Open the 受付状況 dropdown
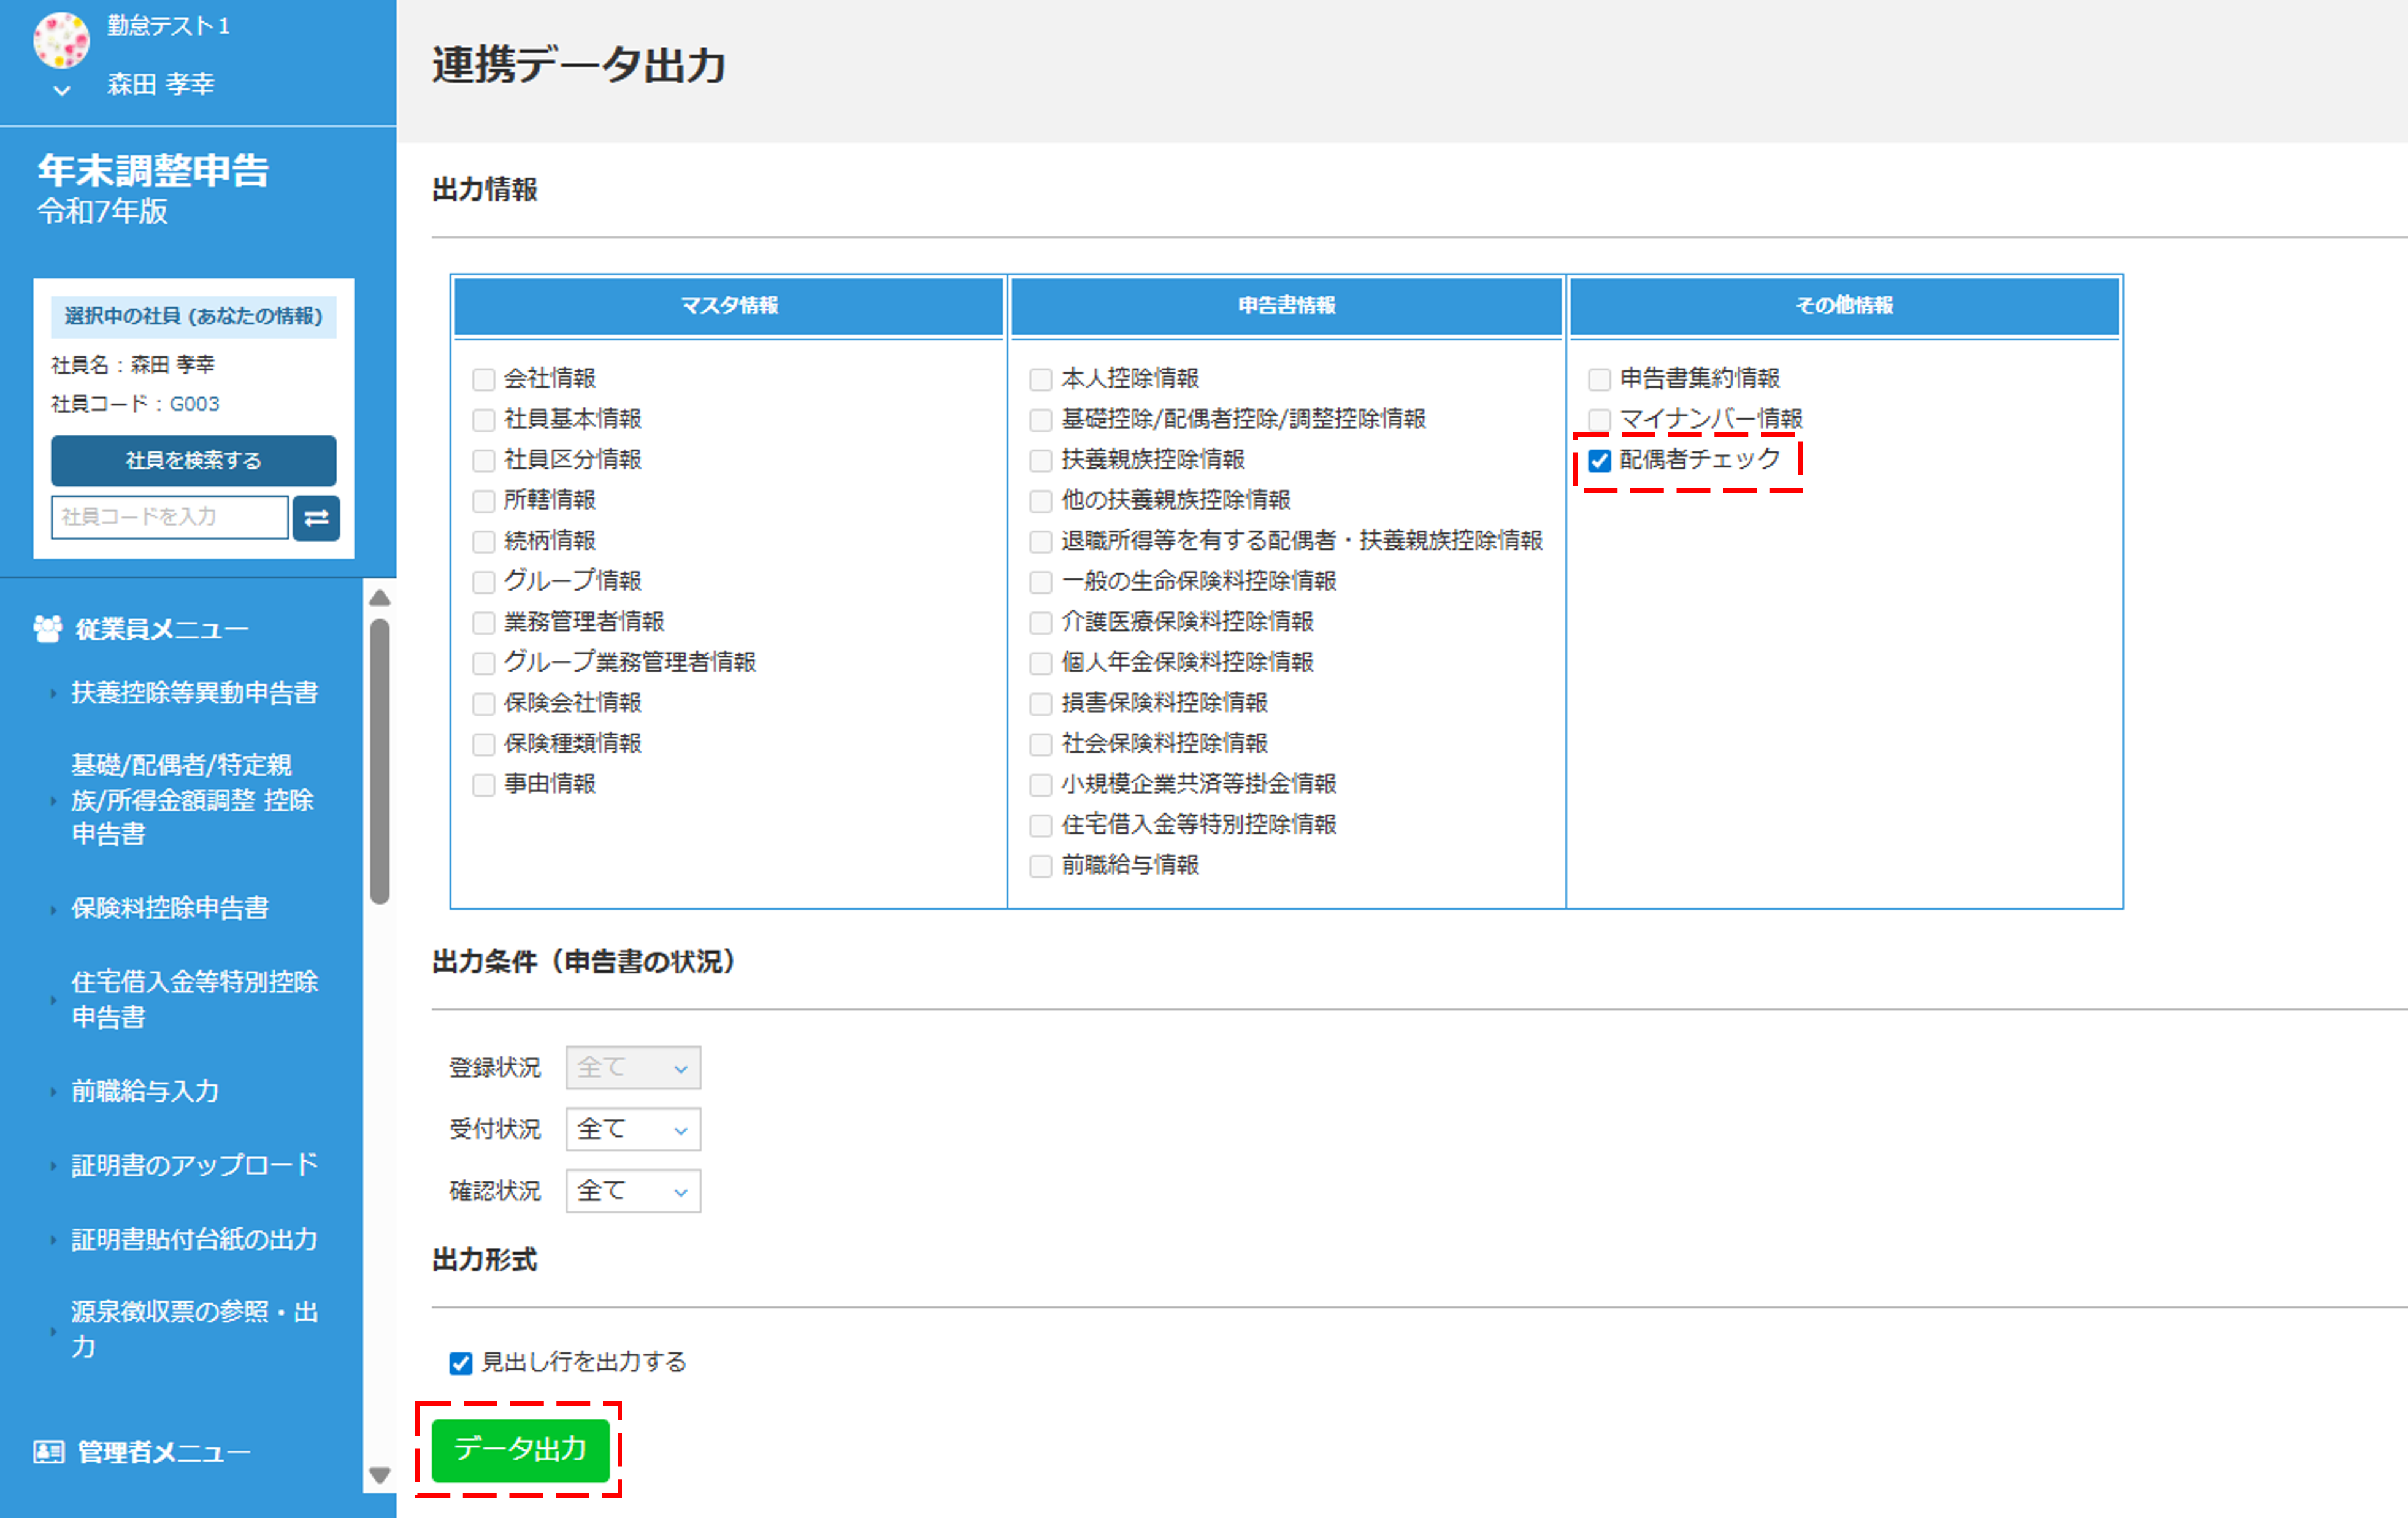 pyautogui.click(x=632, y=1129)
